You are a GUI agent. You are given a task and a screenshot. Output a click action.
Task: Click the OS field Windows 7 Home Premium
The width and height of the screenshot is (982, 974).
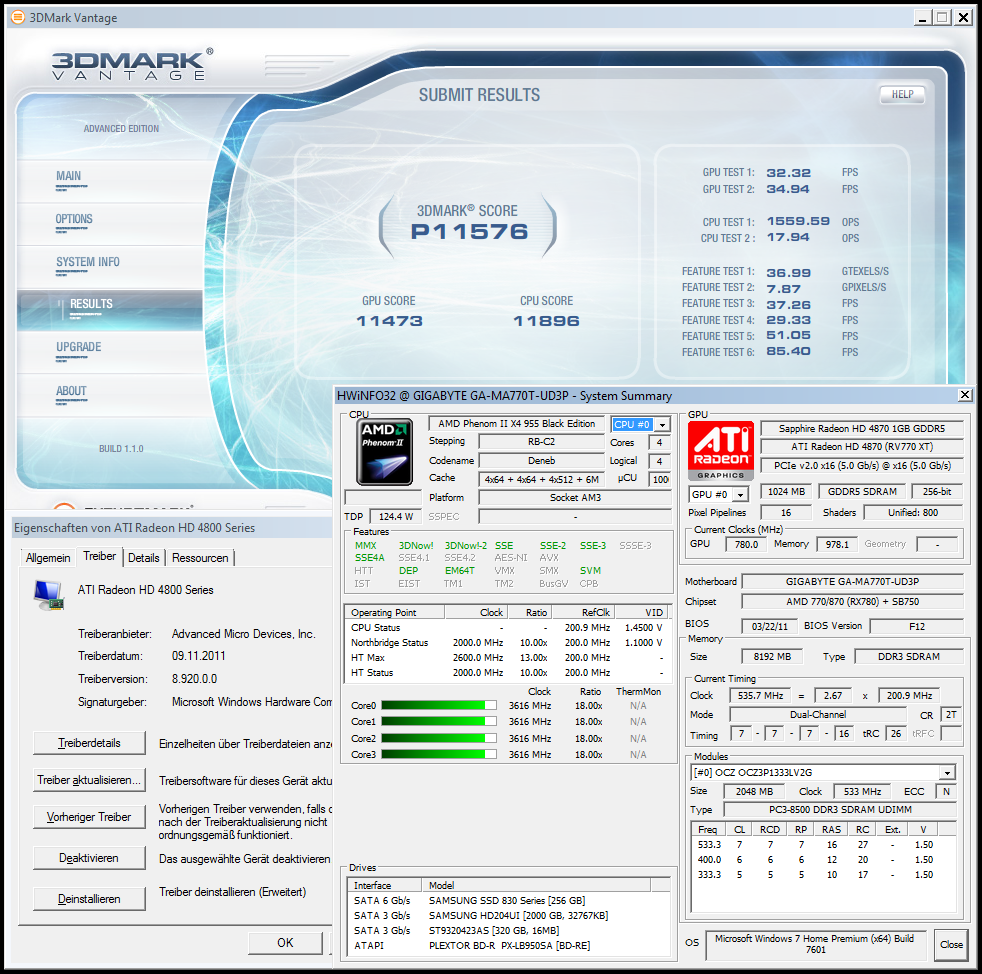click(815, 945)
